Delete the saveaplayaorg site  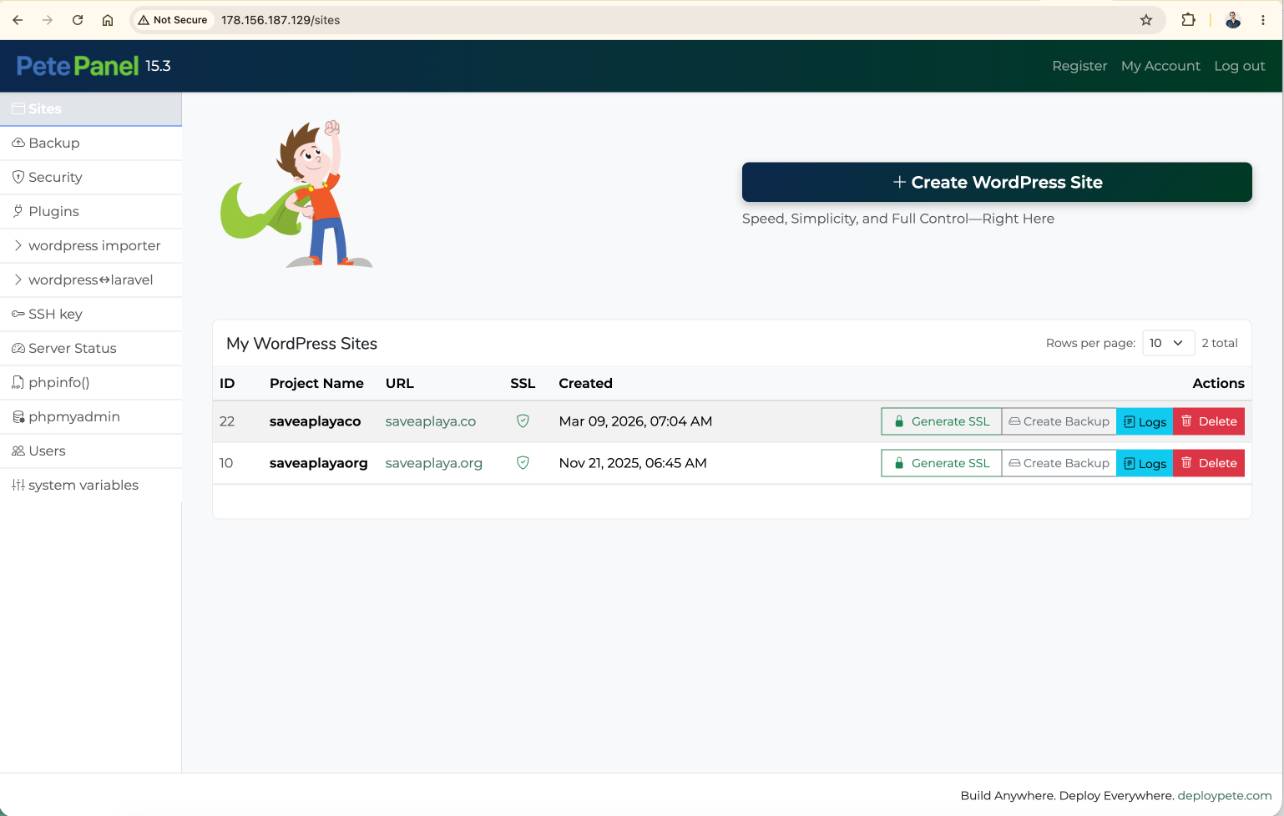[x=1209, y=463]
